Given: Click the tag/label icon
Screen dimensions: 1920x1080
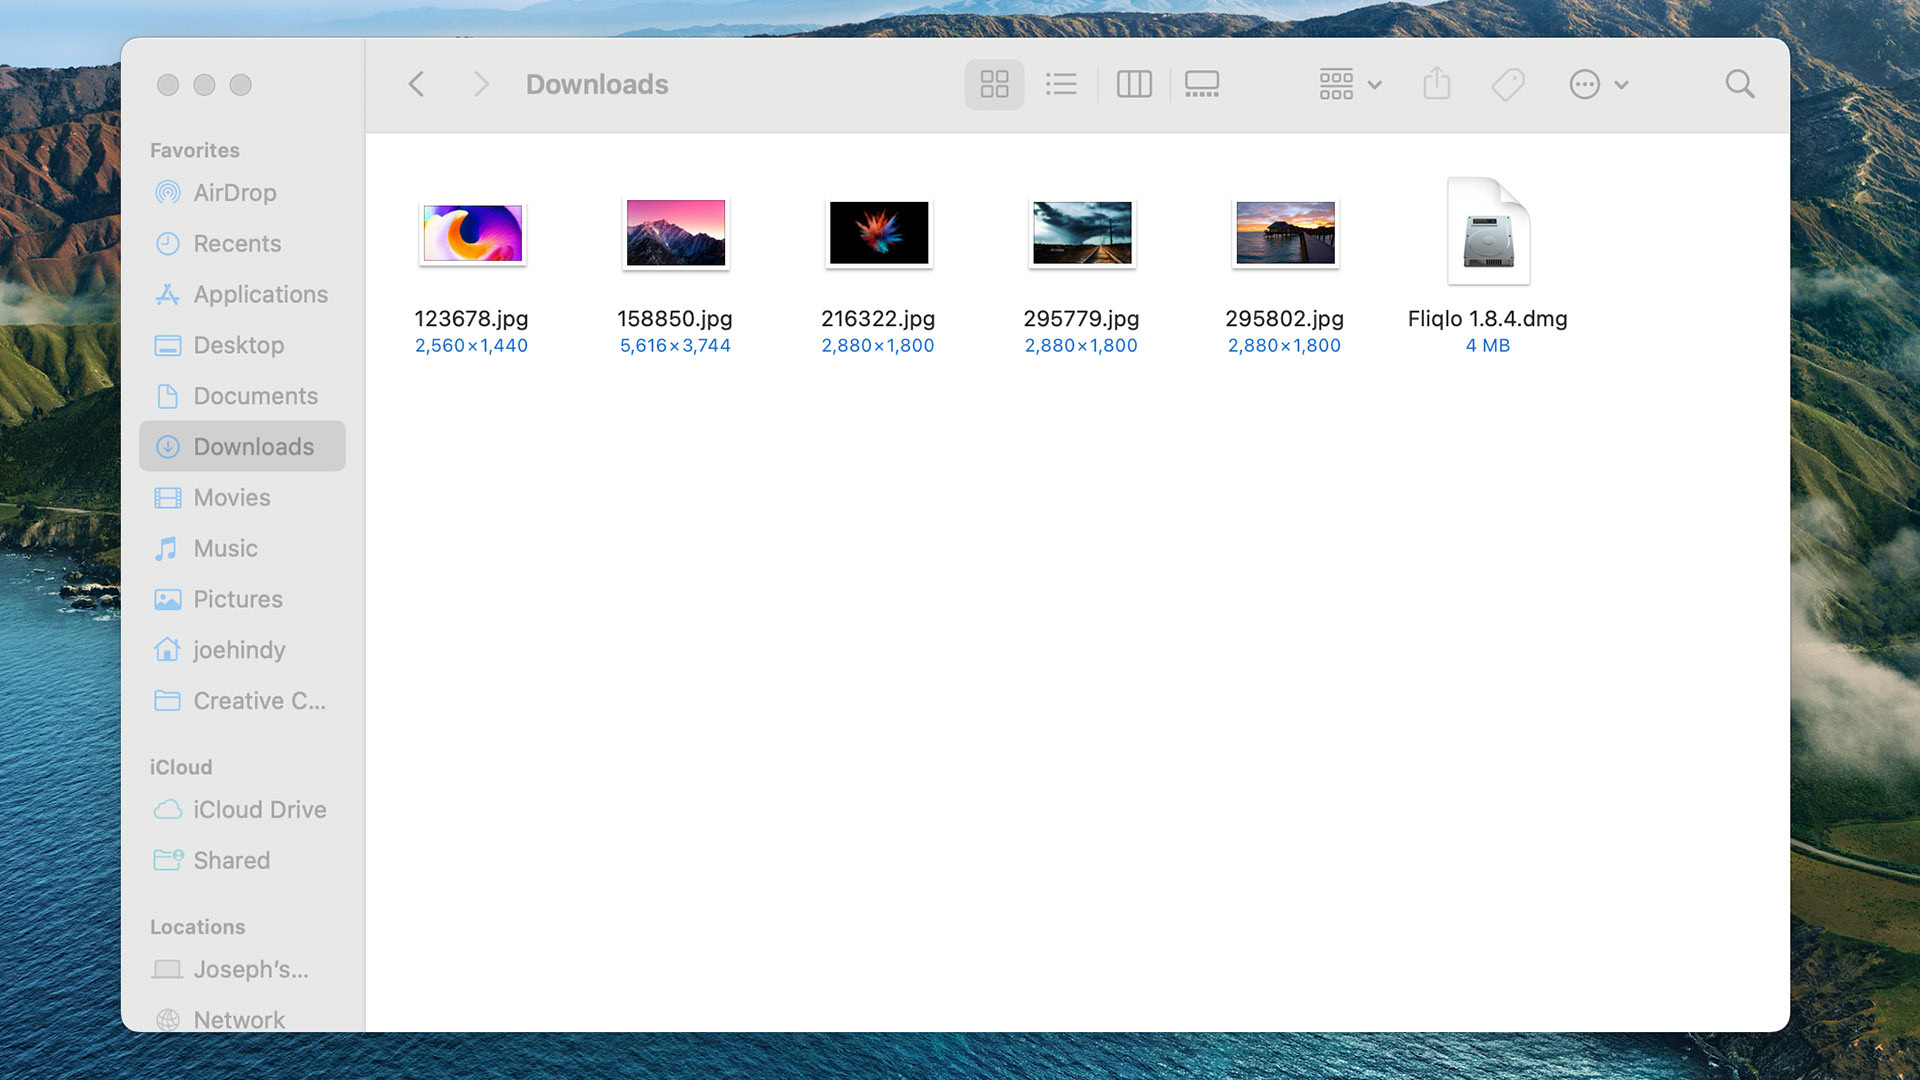Looking at the screenshot, I should 1509,83.
